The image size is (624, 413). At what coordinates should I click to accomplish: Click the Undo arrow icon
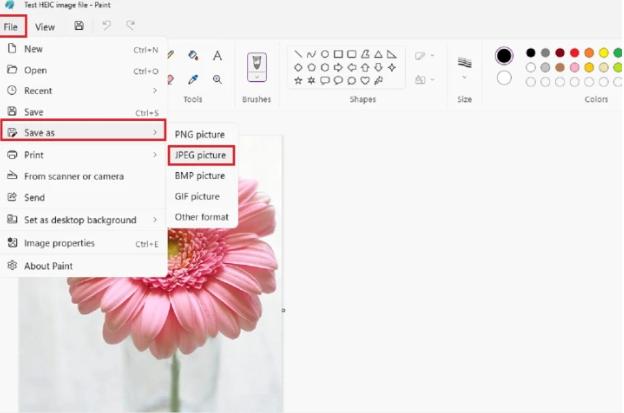[x=106, y=26]
